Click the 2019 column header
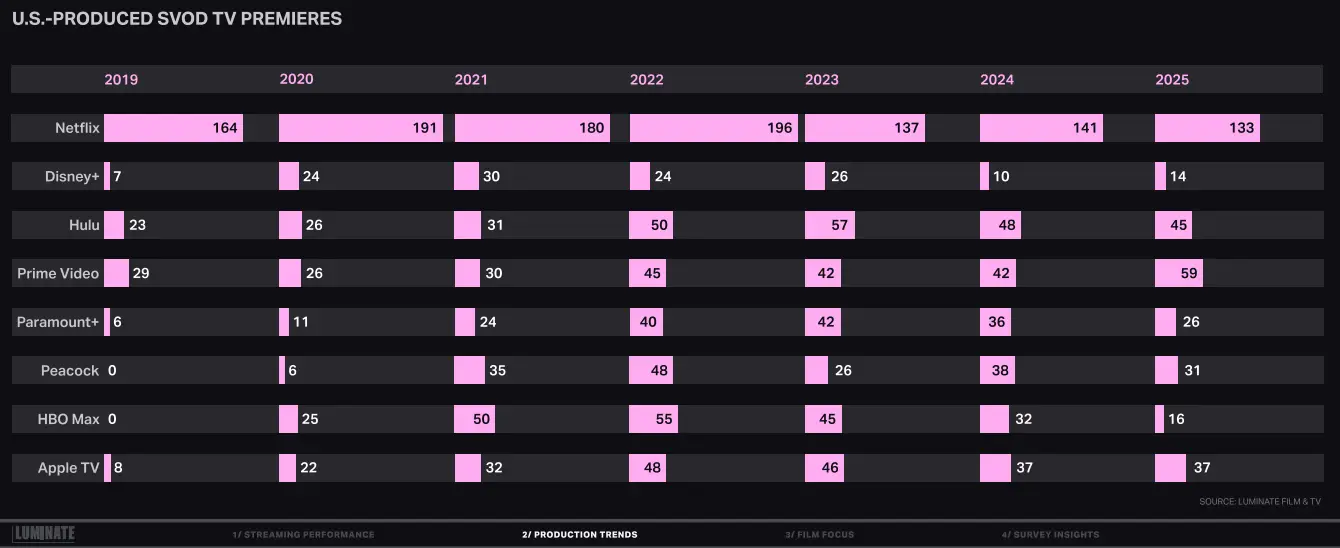 [x=121, y=80]
